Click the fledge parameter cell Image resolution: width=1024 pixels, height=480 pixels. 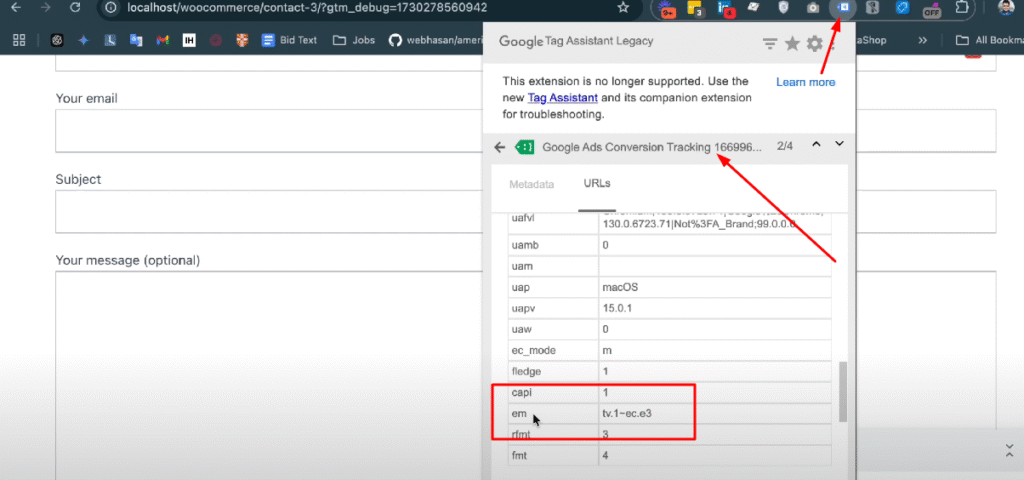click(553, 372)
